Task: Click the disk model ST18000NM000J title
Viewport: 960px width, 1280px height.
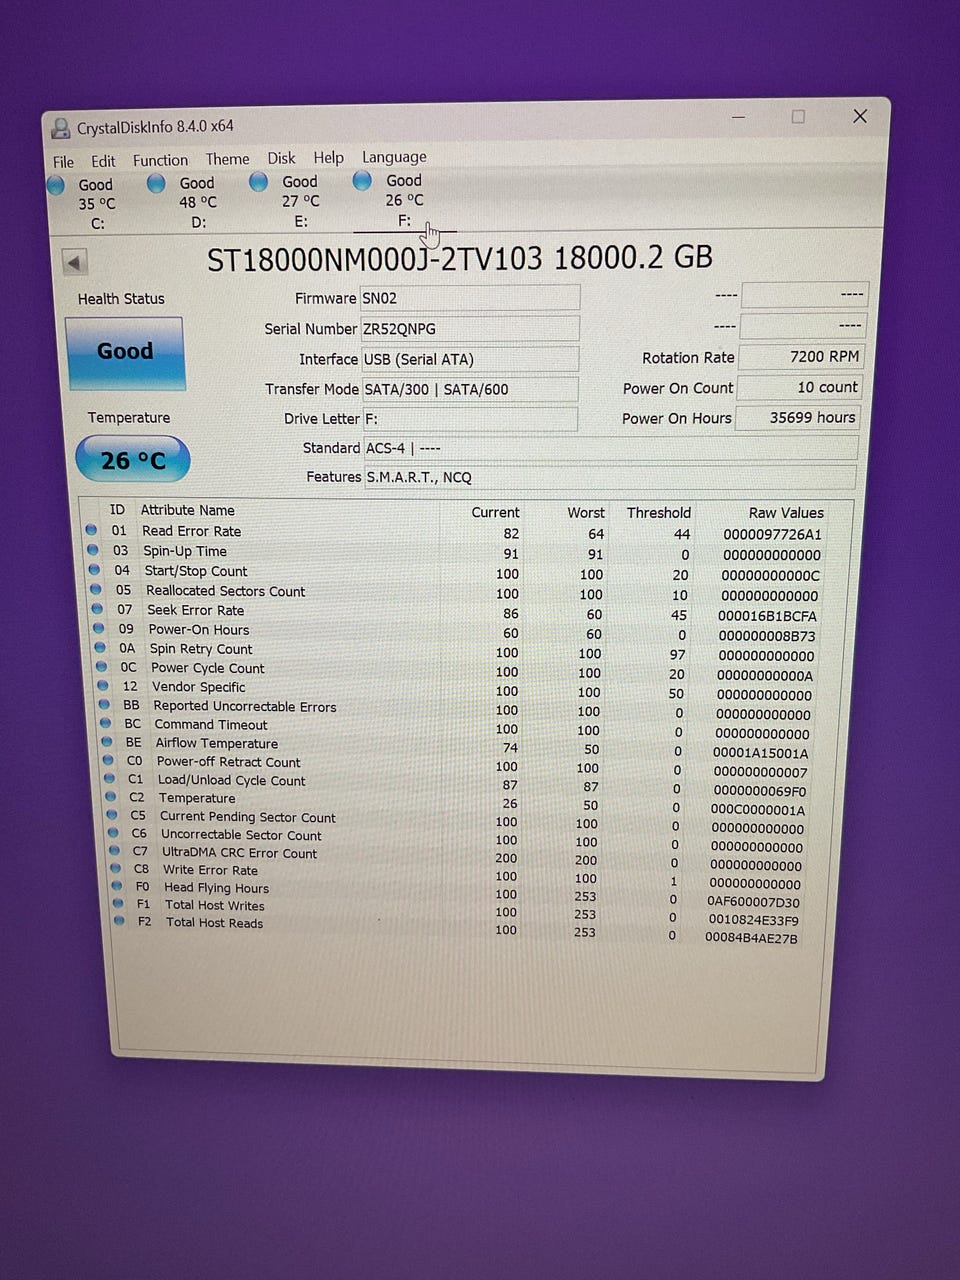Action: pyautogui.click(x=460, y=258)
